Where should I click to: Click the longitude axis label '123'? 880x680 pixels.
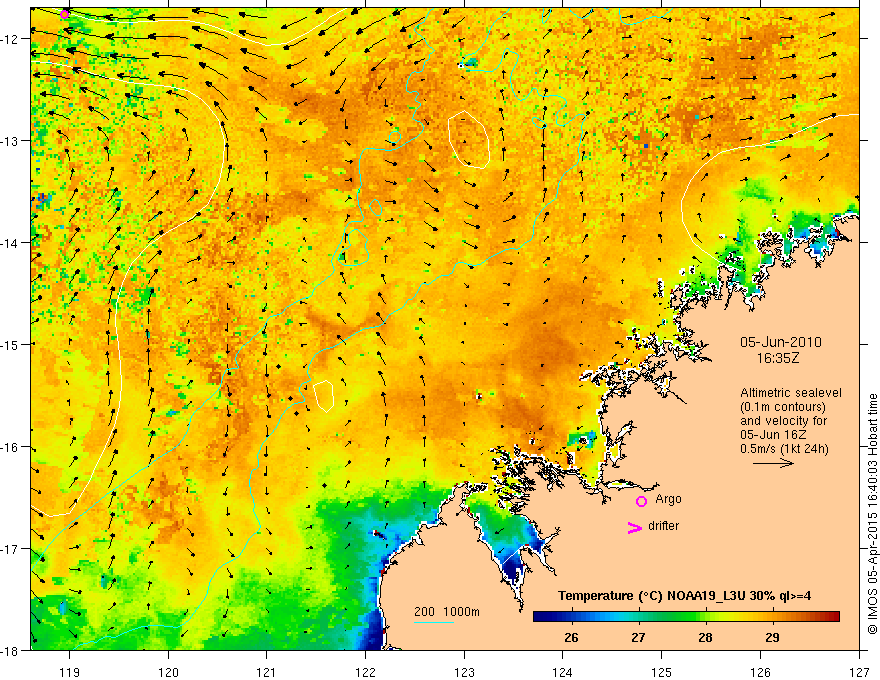coord(464,672)
